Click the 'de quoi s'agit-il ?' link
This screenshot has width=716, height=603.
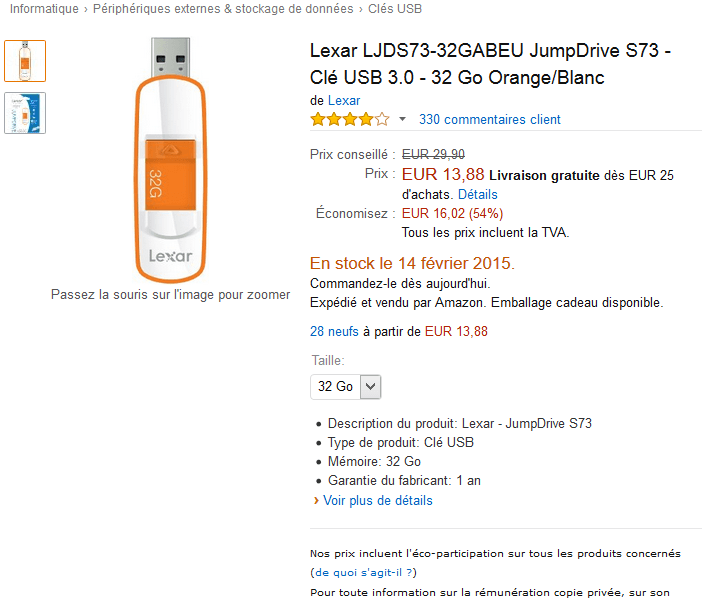[363, 573]
